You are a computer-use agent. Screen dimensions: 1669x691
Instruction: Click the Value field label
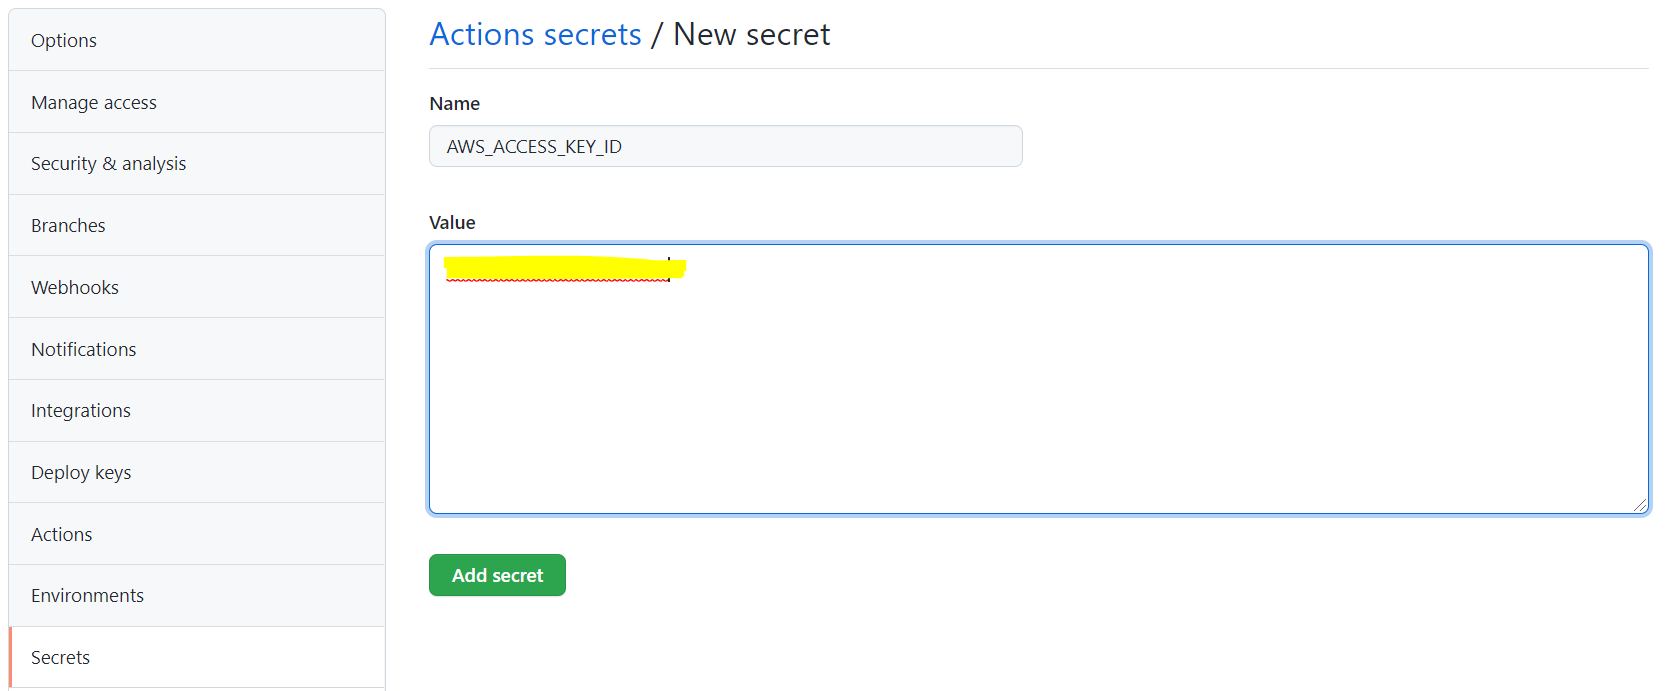452,222
